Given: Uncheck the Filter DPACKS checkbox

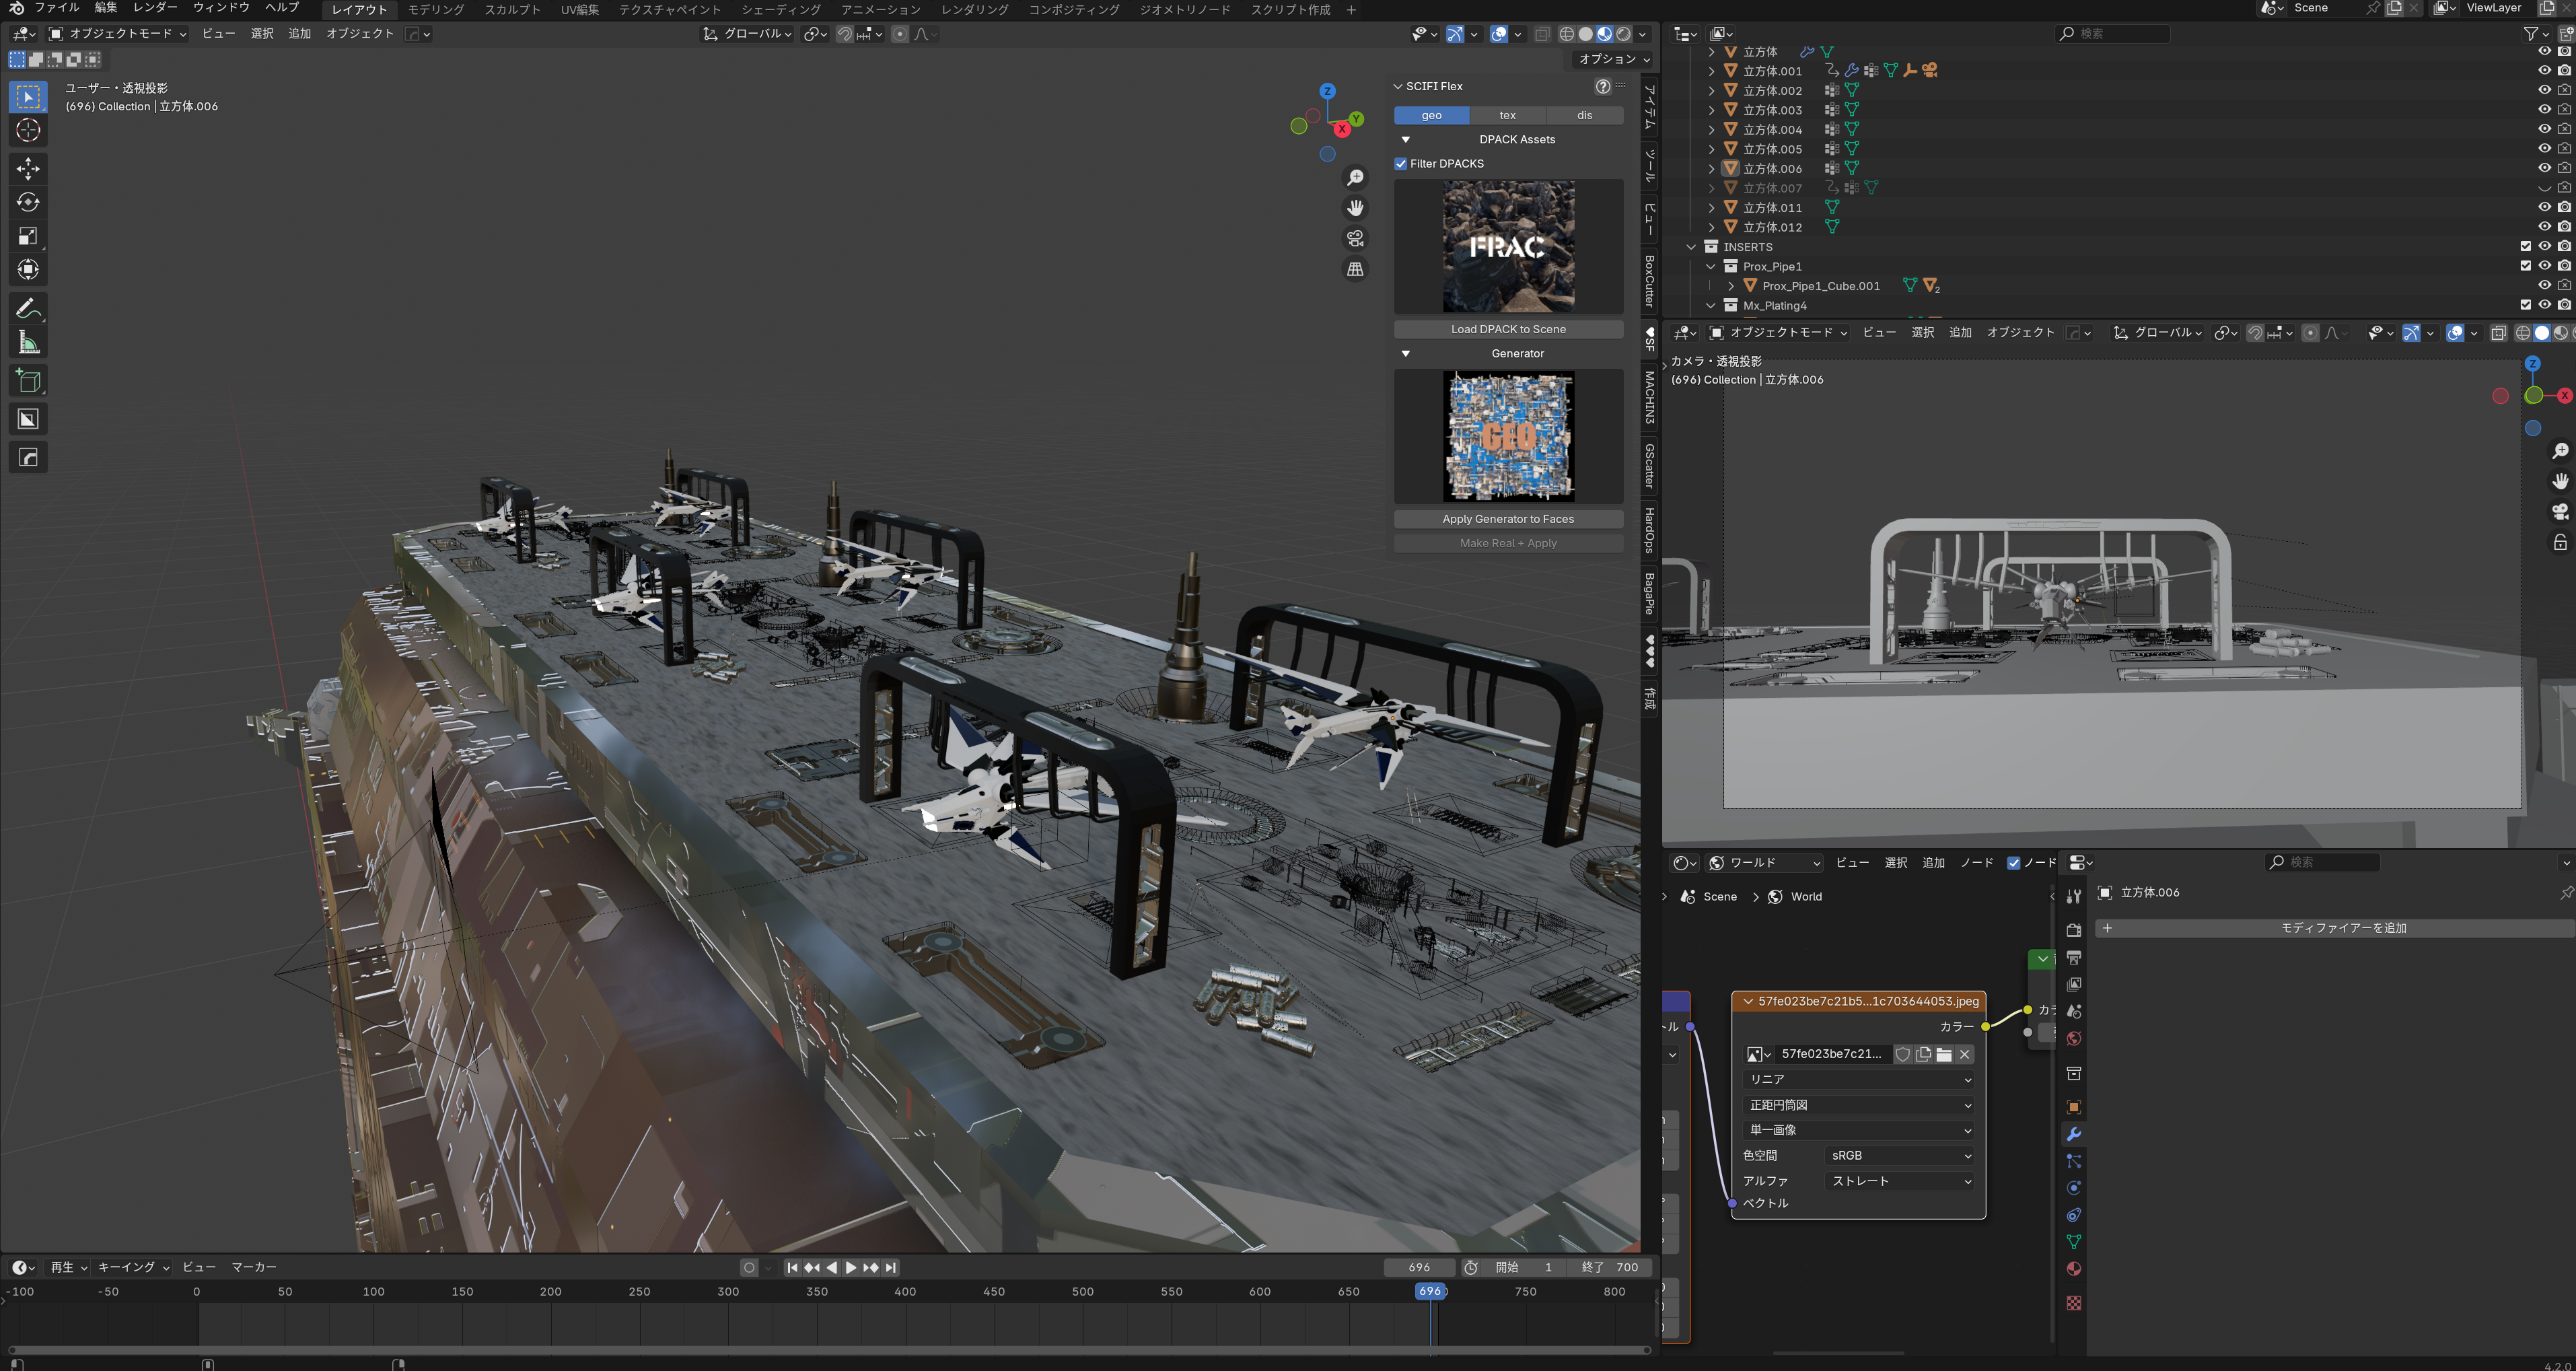Looking at the screenshot, I should 1401,164.
